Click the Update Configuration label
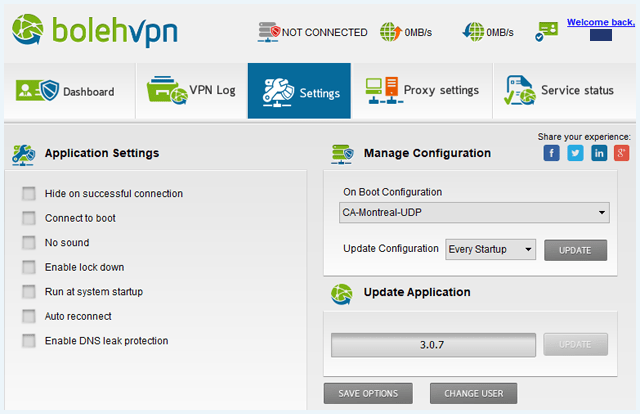Screen dimensions: 640x414 (x=391, y=249)
